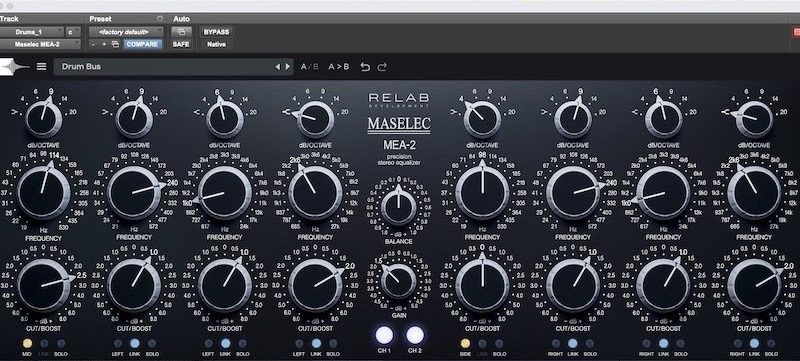
Task: Click the SIDE band CUT/BOOST knob at 0
Action: [482, 285]
